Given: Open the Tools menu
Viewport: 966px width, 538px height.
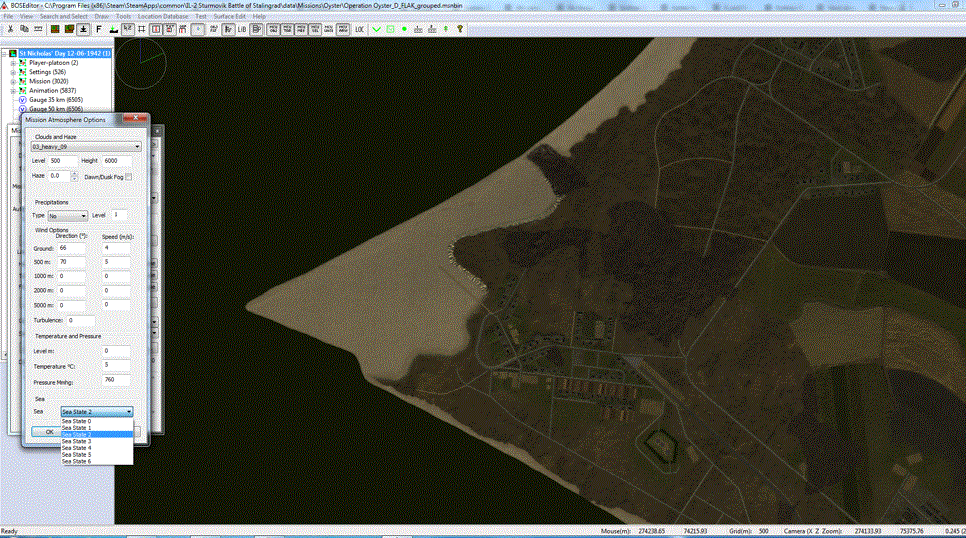Looking at the screenshot, I should click(x=123, y=17).
